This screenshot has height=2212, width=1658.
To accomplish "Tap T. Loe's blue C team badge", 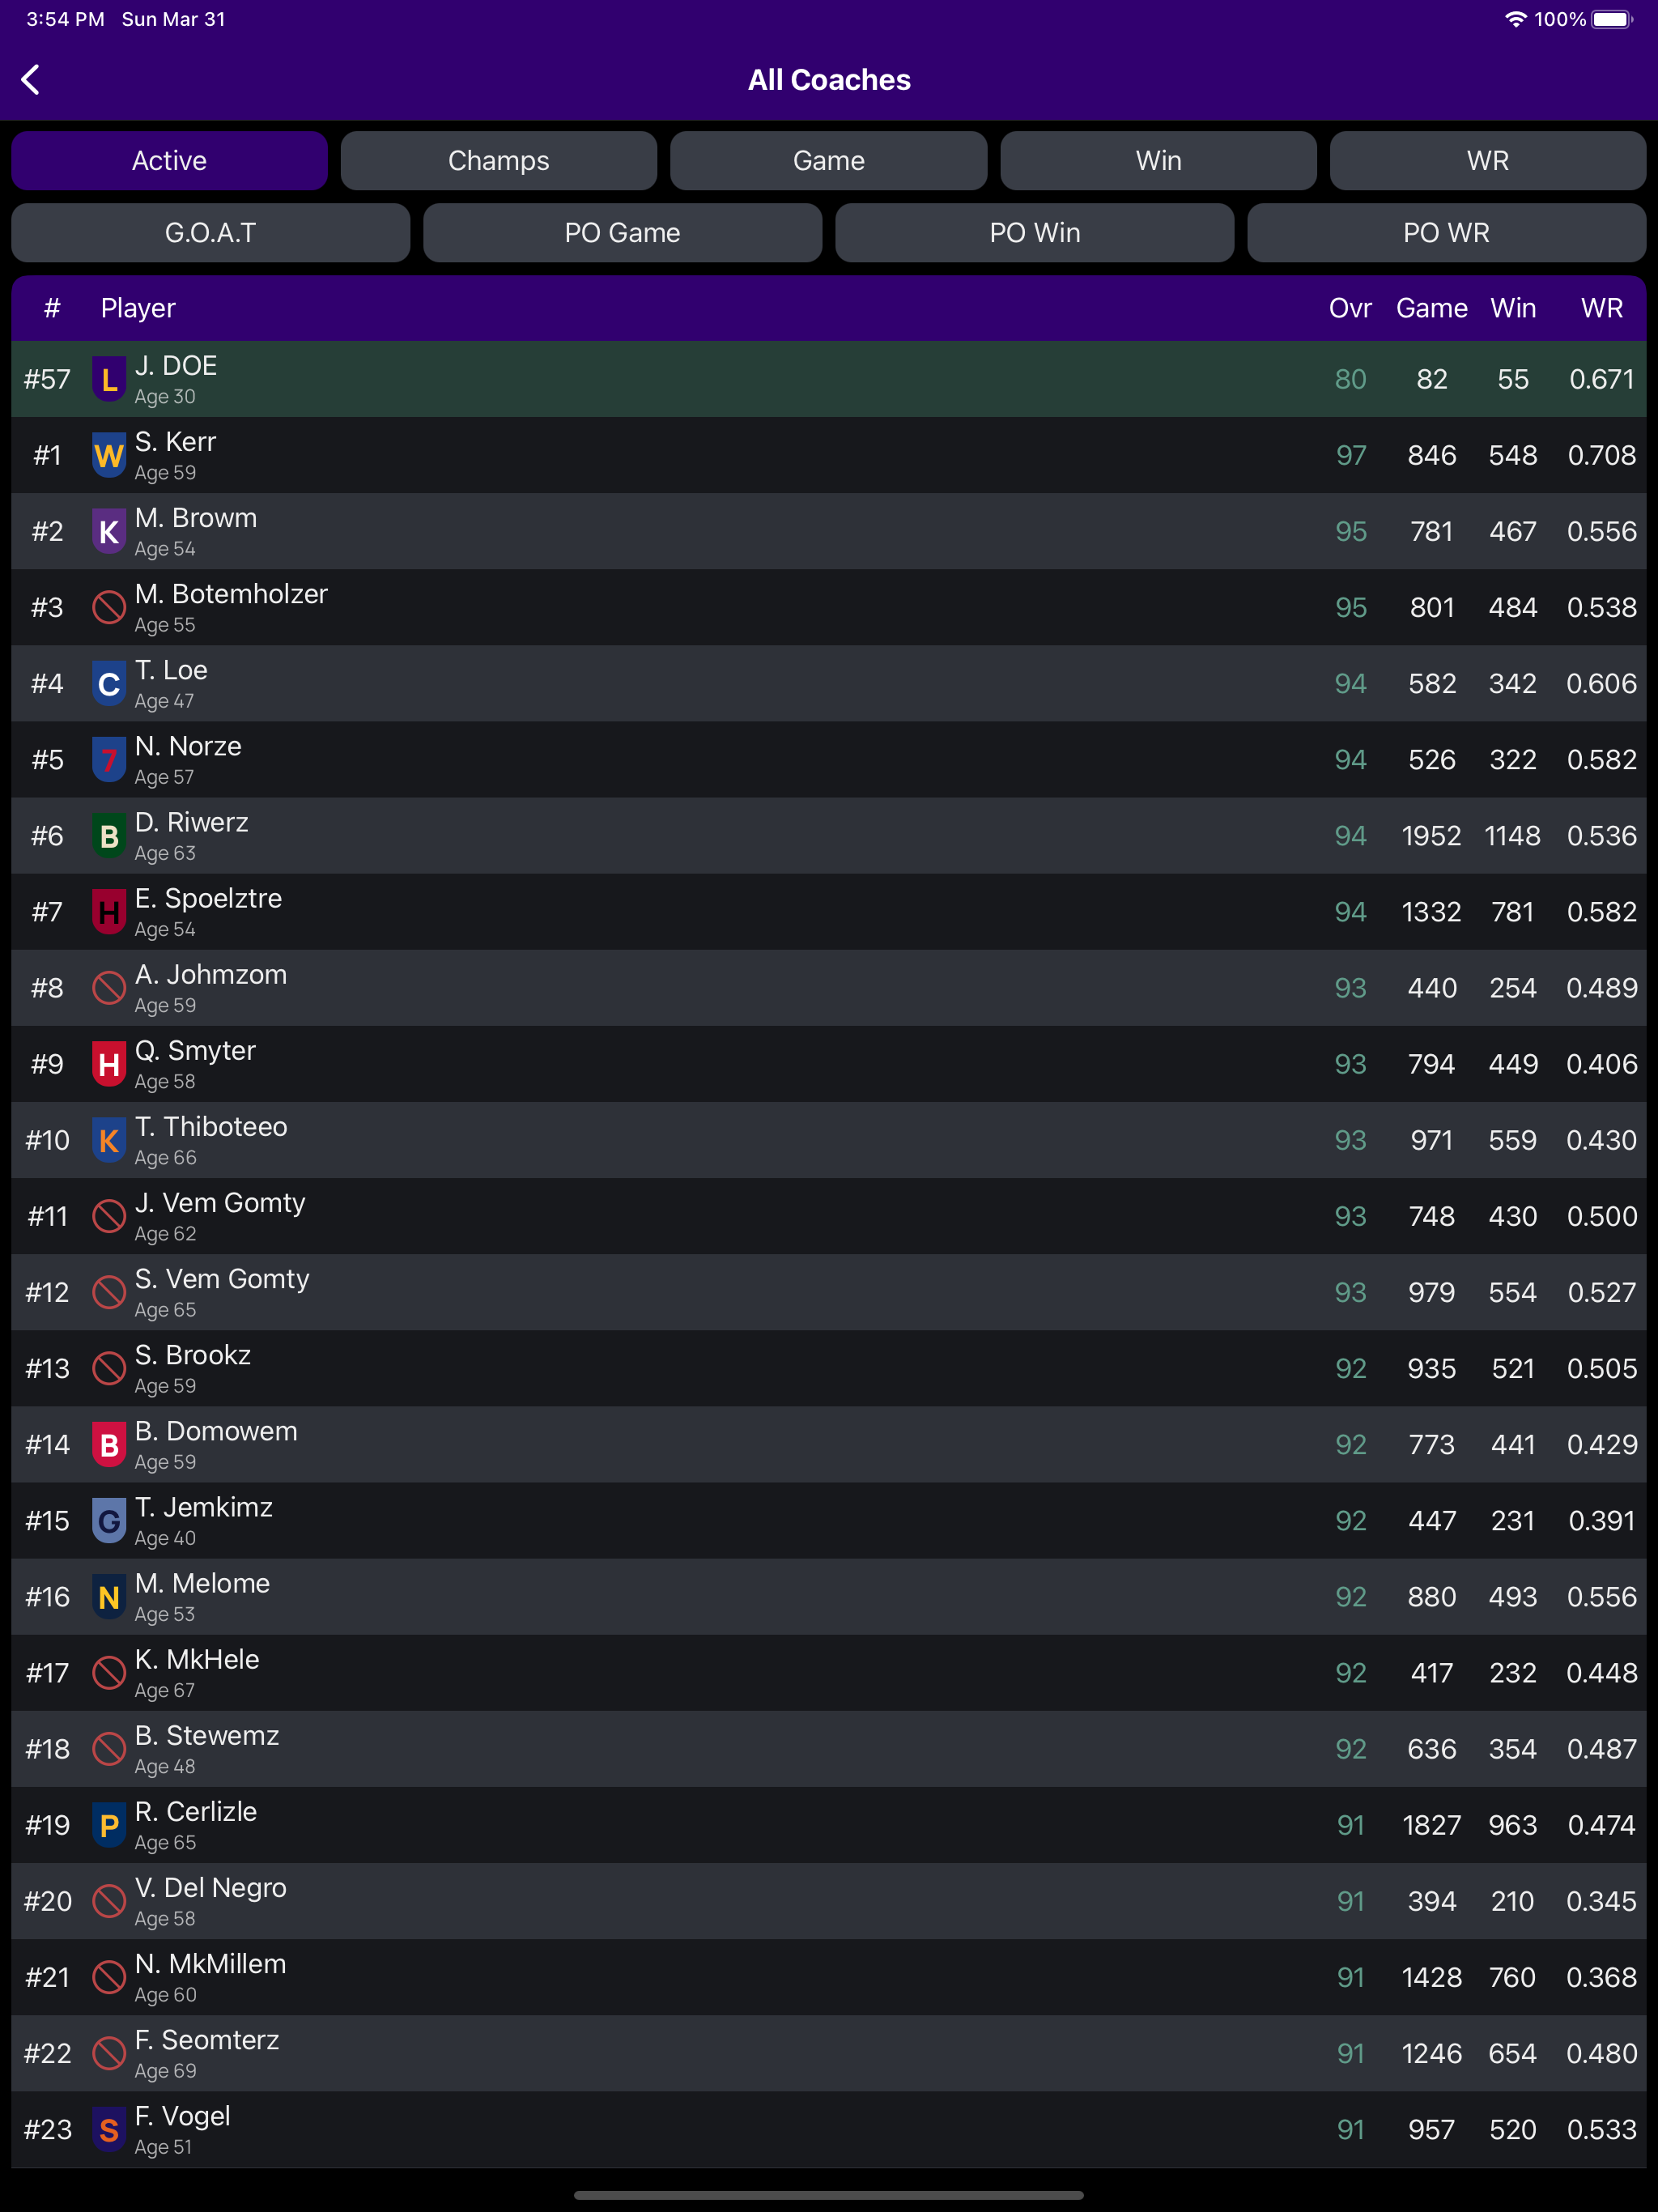I will click(x=109, y=684).
